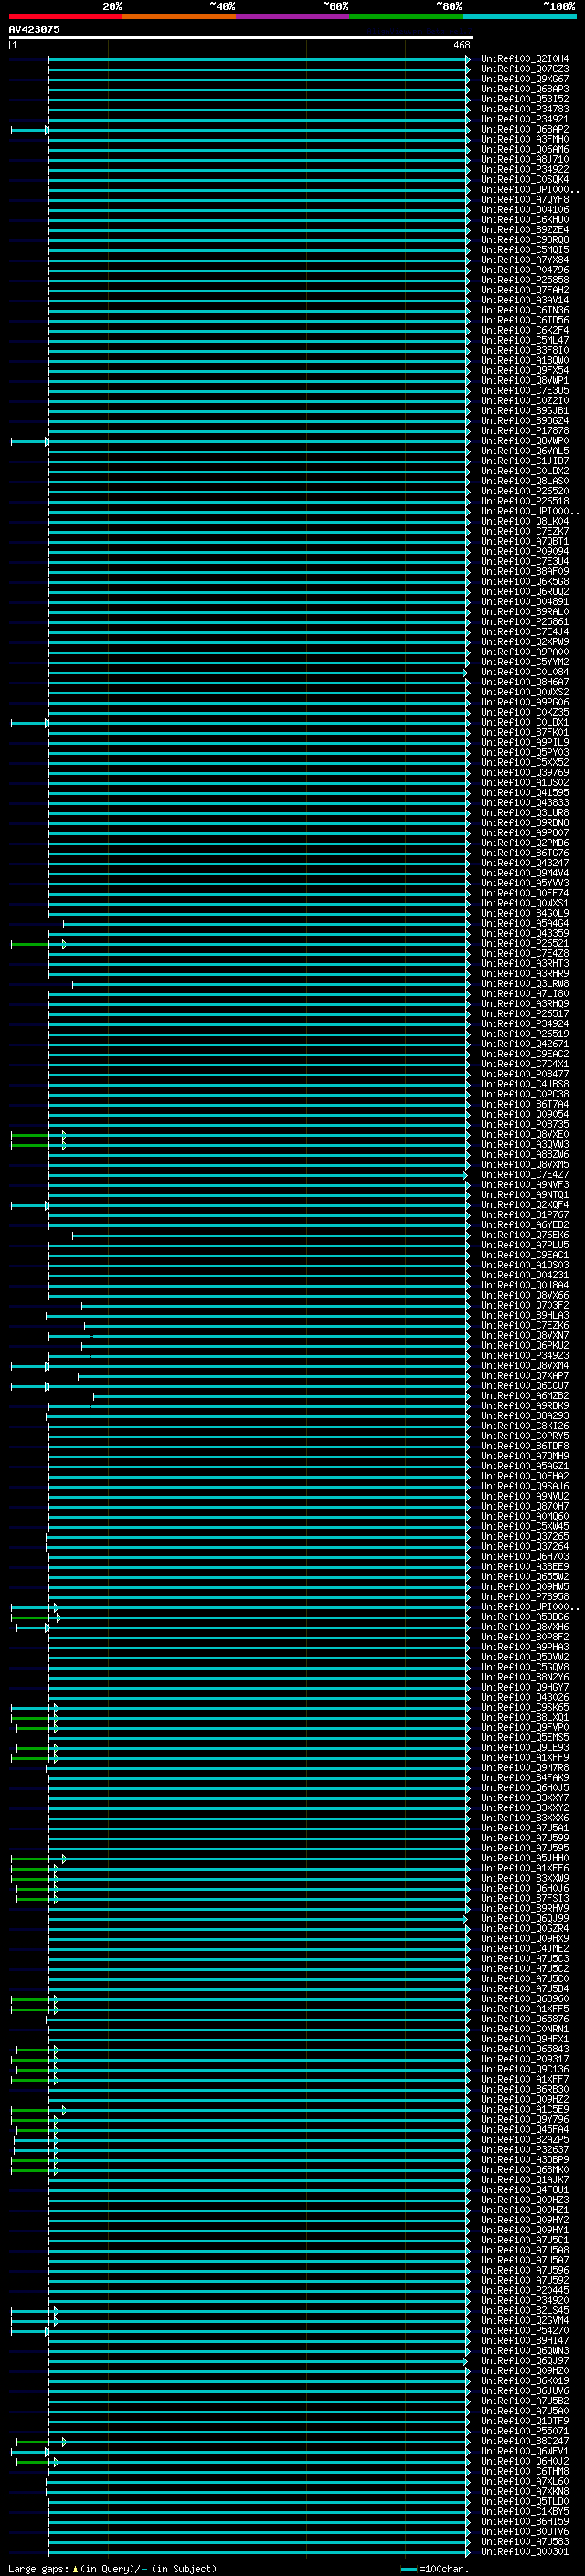This screenshot has height=2576, width=585.
Task: Select hit label UniRef100_D0EF74
Action: [525, 893]
